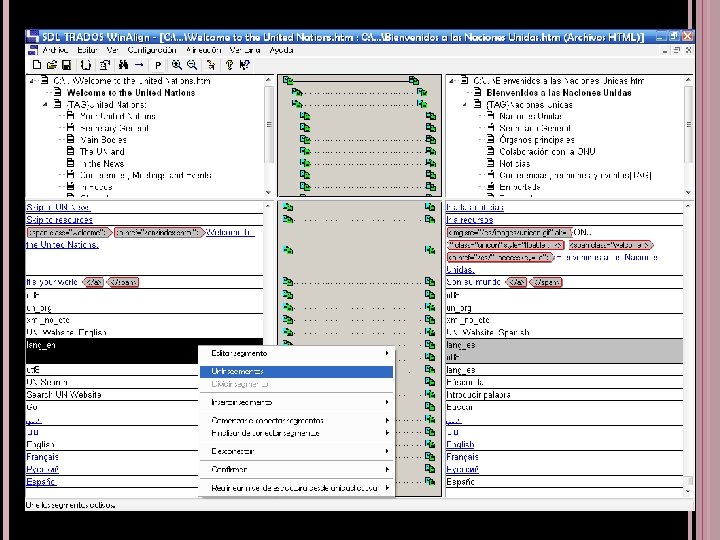720x540 pixels.
Task: Click target connector icon on Introducir palabra row
Action: click(x=430, y=394)
